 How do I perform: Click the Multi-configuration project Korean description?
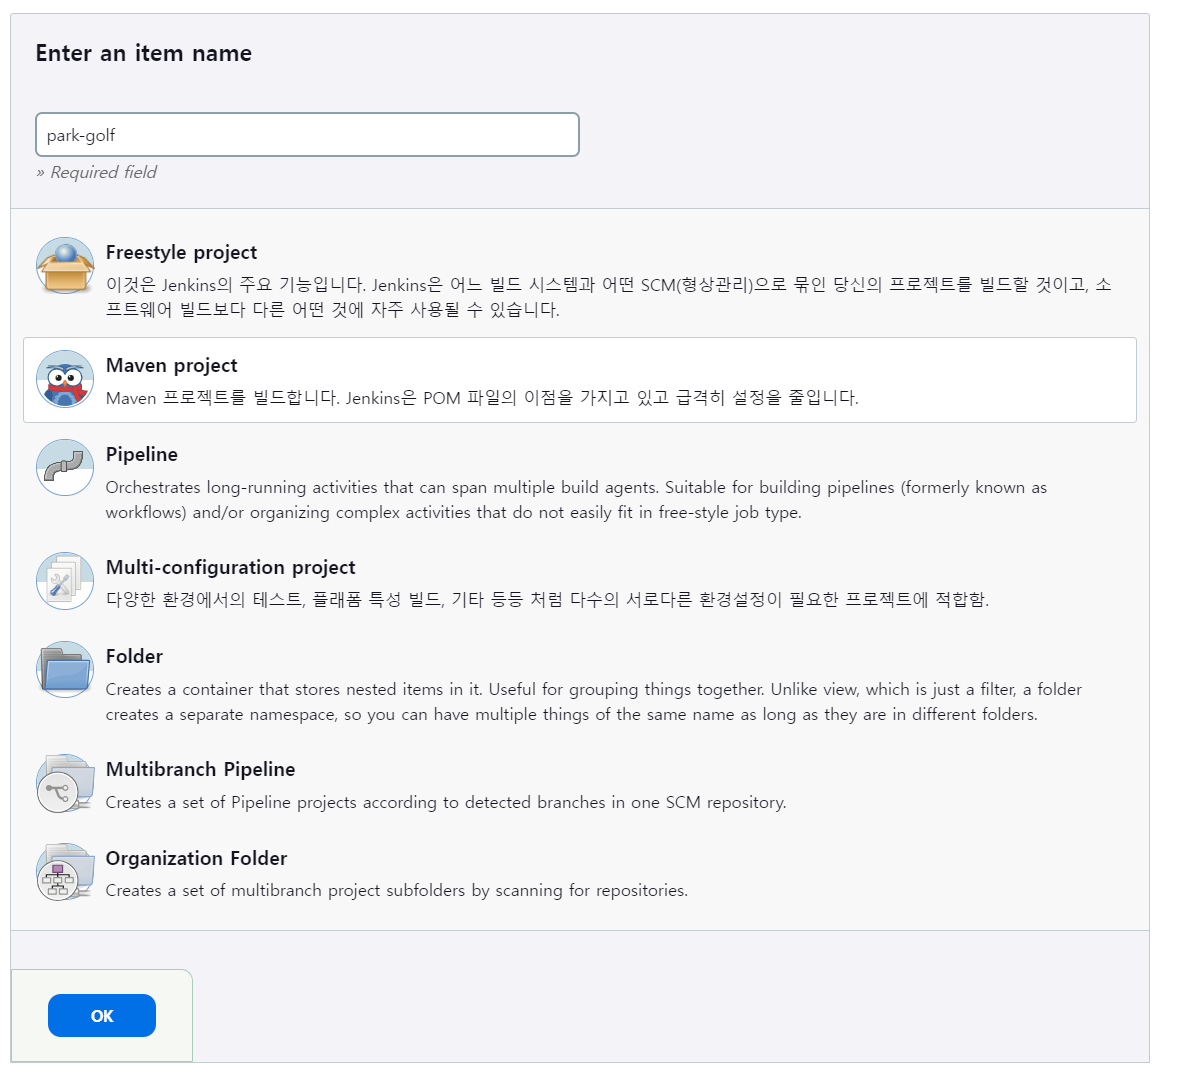tap(547, 599)
